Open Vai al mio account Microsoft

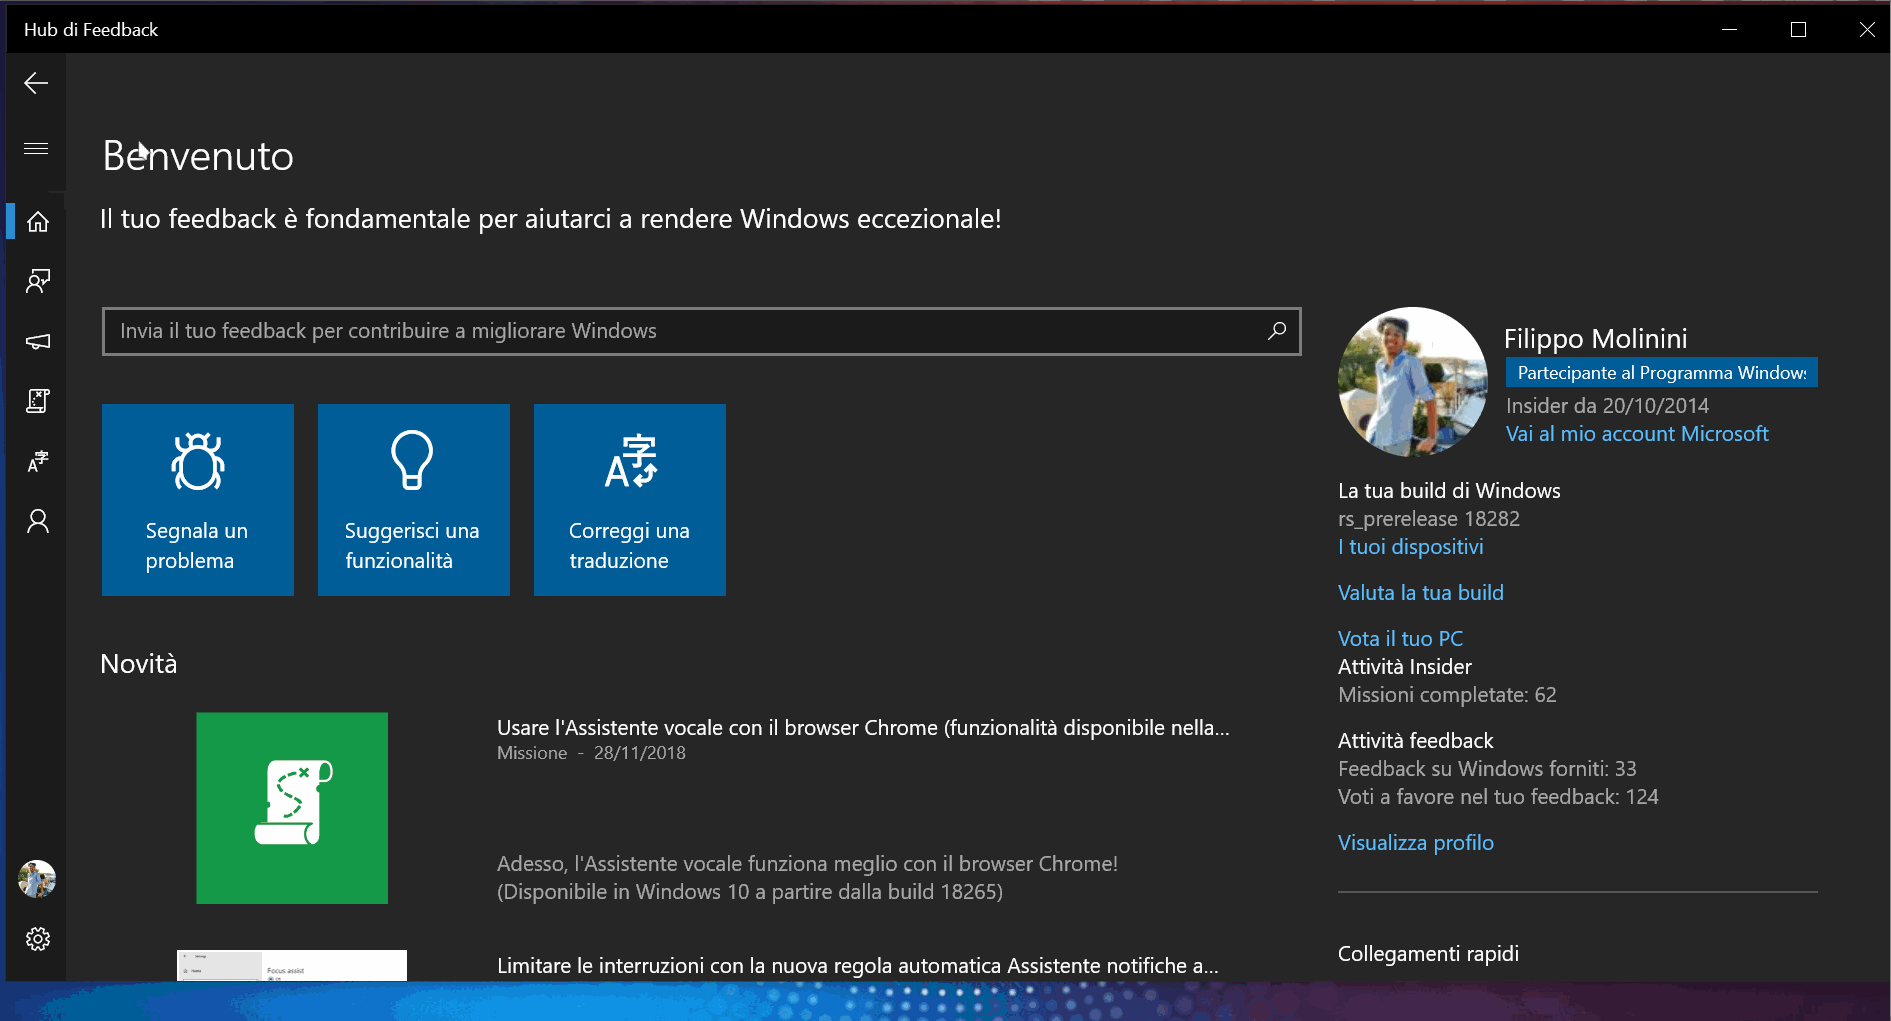coord(1637,434)
